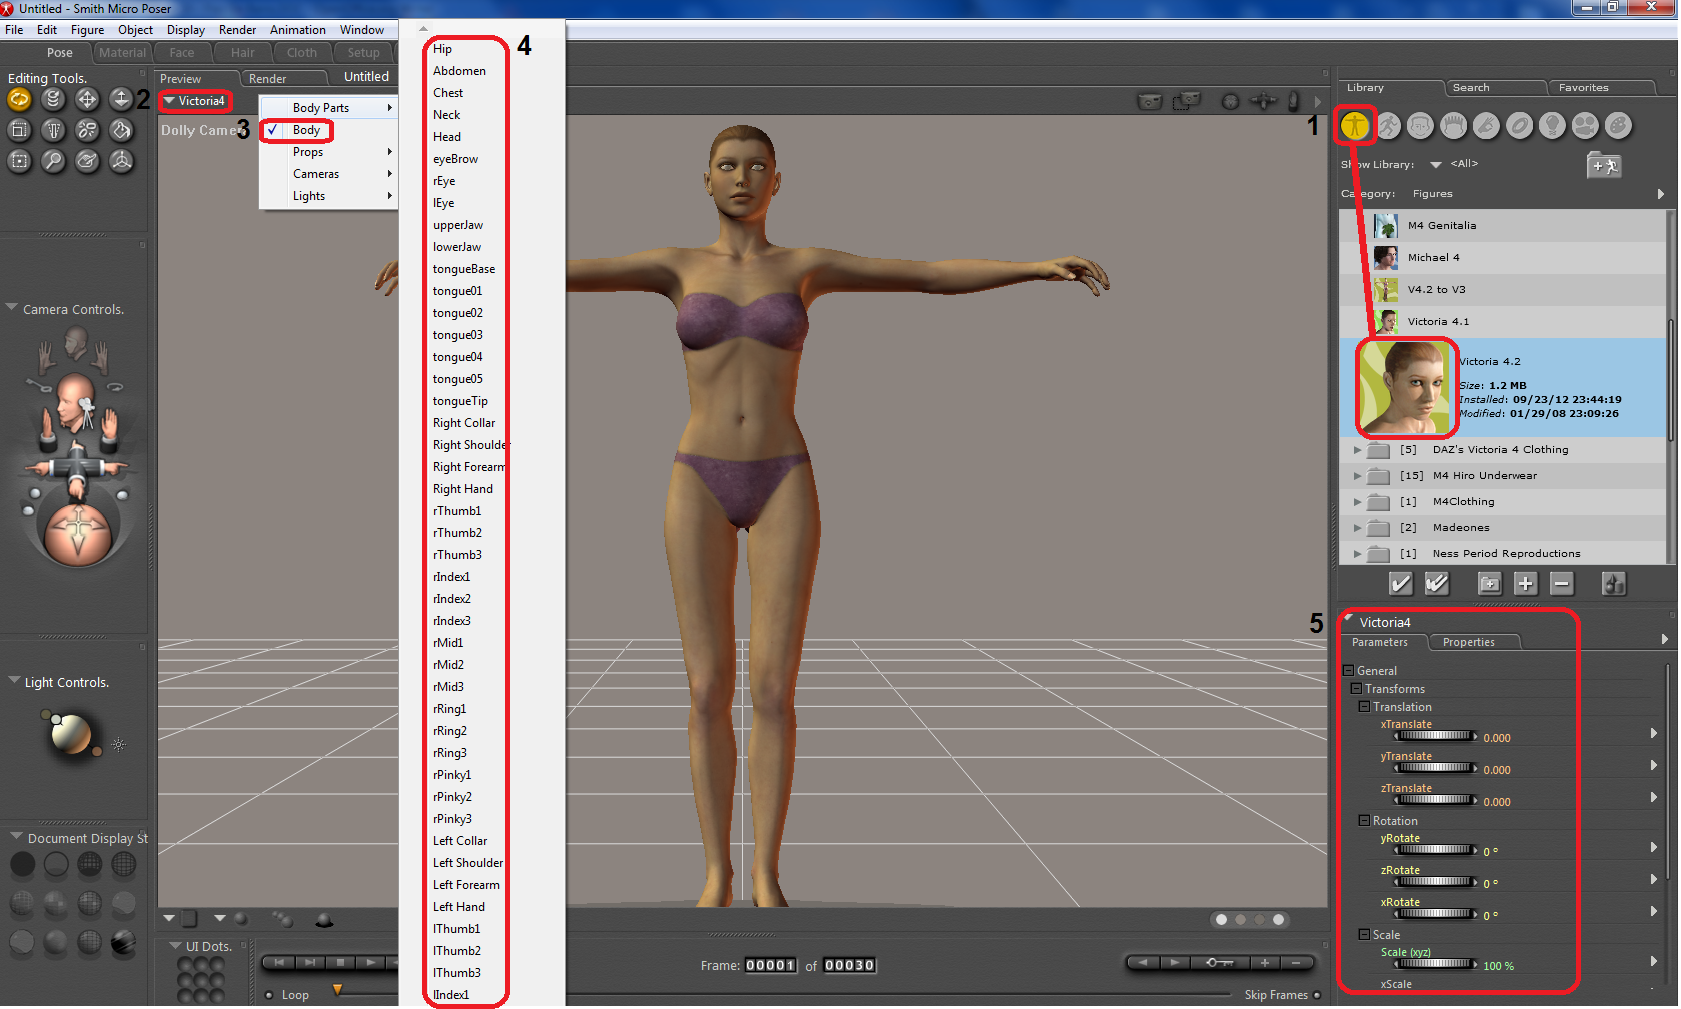Screen dimensions: 1681x1009
Task: Open the Face expressions library category
Action: 1420,126
